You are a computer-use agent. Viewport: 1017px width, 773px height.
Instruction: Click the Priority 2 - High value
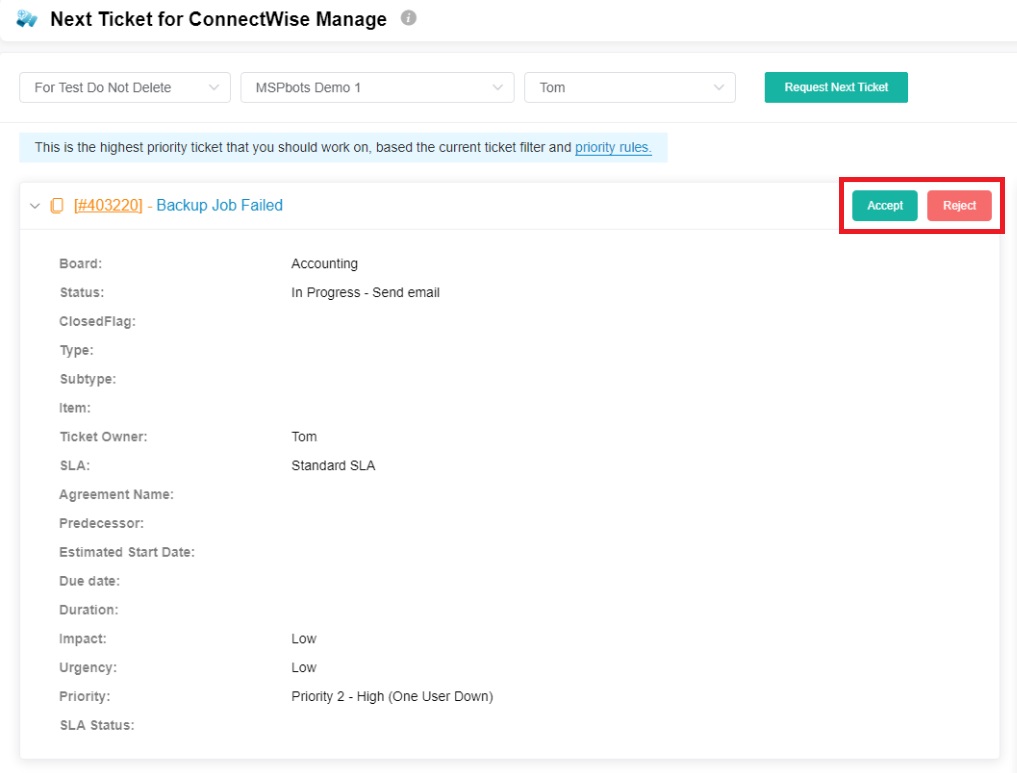coord(392,696)
